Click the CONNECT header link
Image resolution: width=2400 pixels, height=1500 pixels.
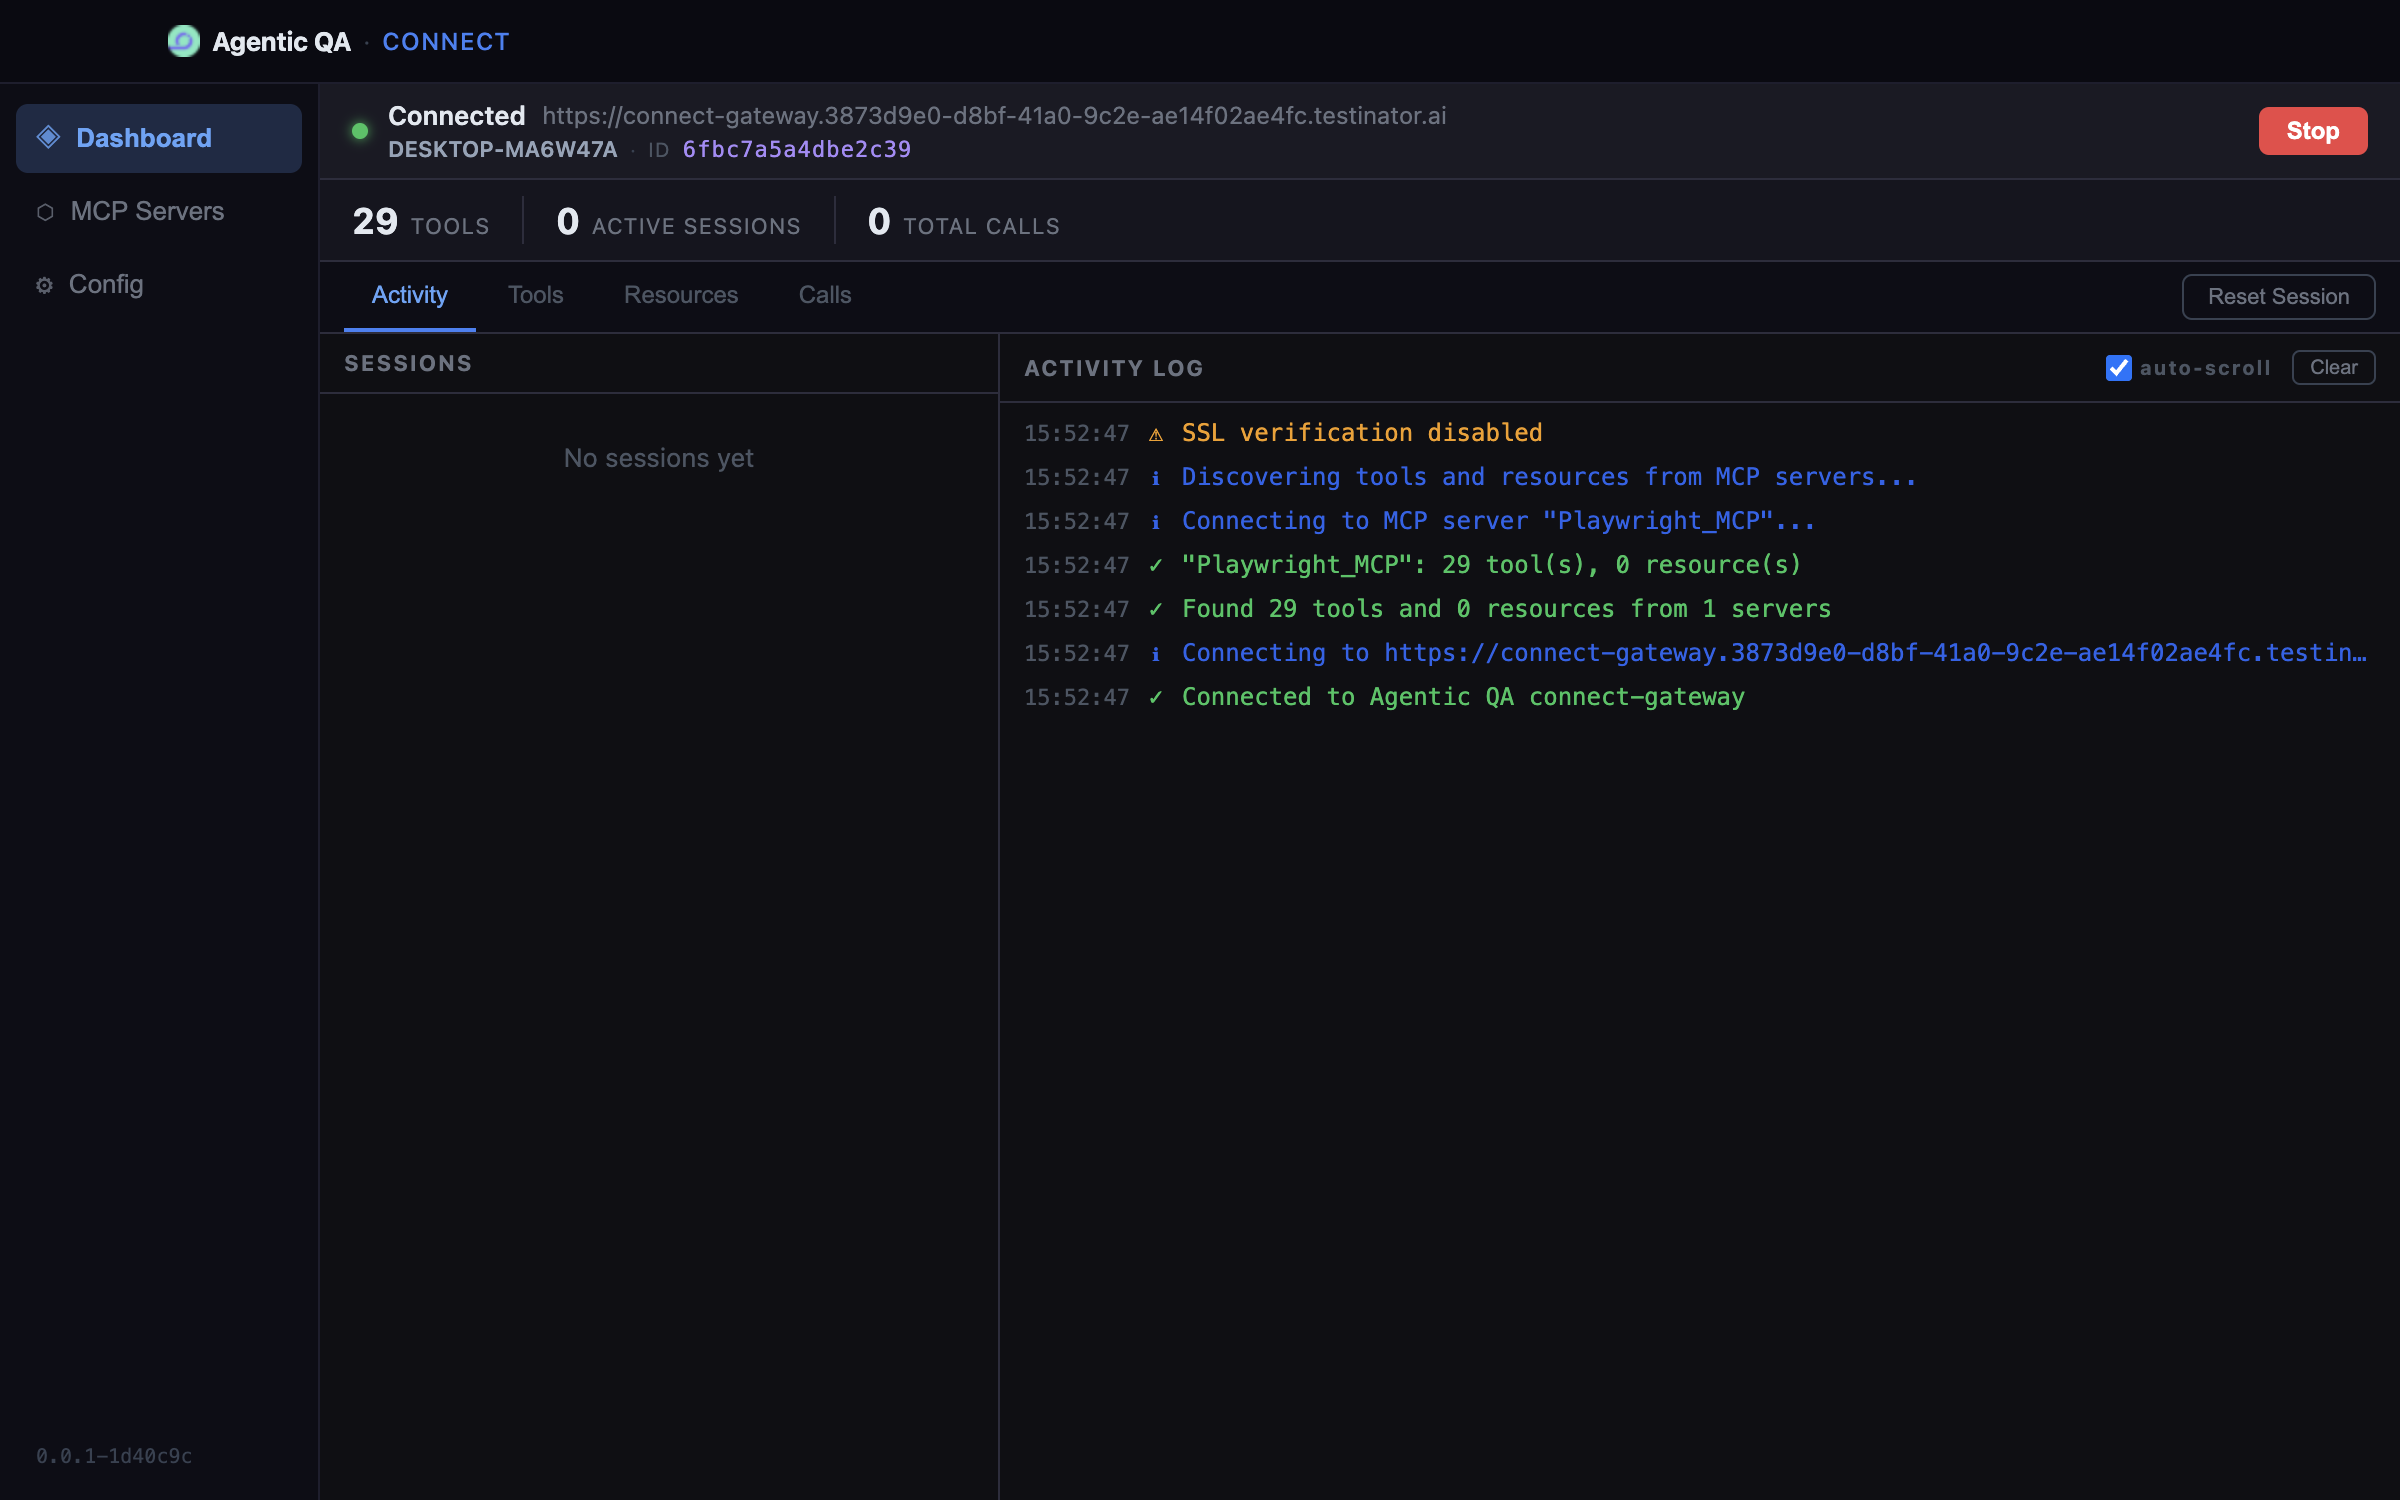point(446,42)
